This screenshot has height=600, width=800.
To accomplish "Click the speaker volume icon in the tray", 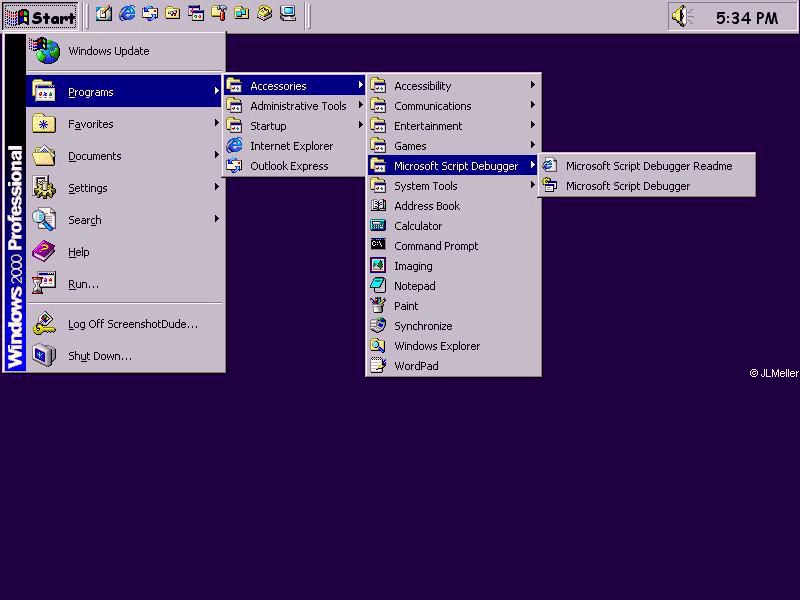I will tap(682, 17).
